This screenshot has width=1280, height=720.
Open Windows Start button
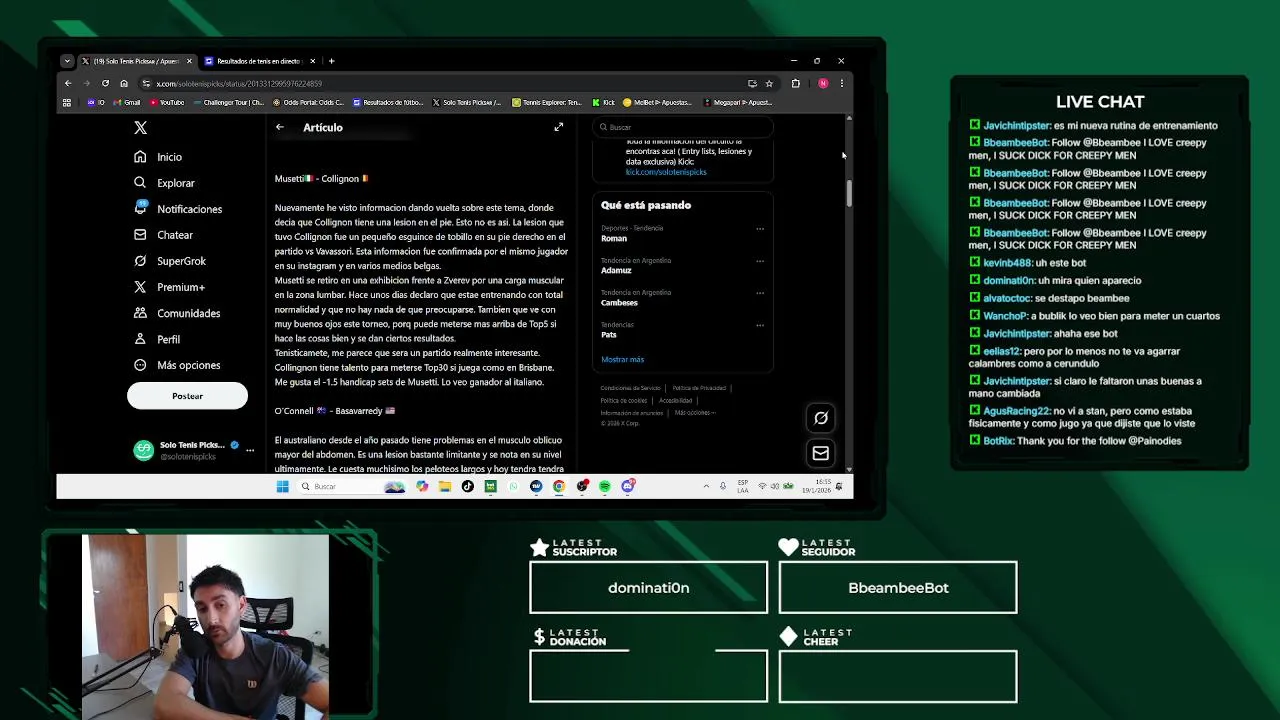283,486
